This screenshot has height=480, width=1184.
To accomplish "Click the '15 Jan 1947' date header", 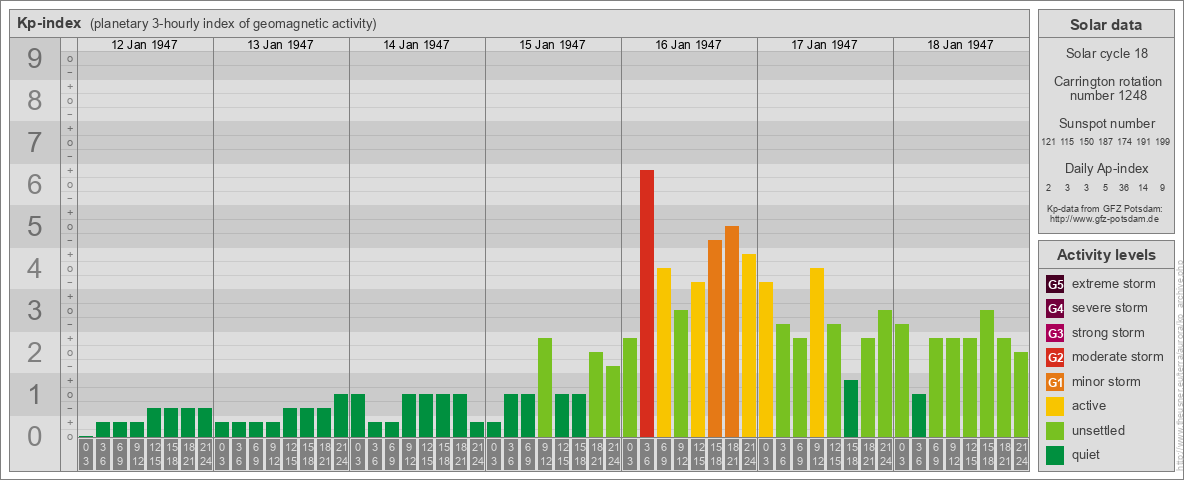I will click(552, 45).
